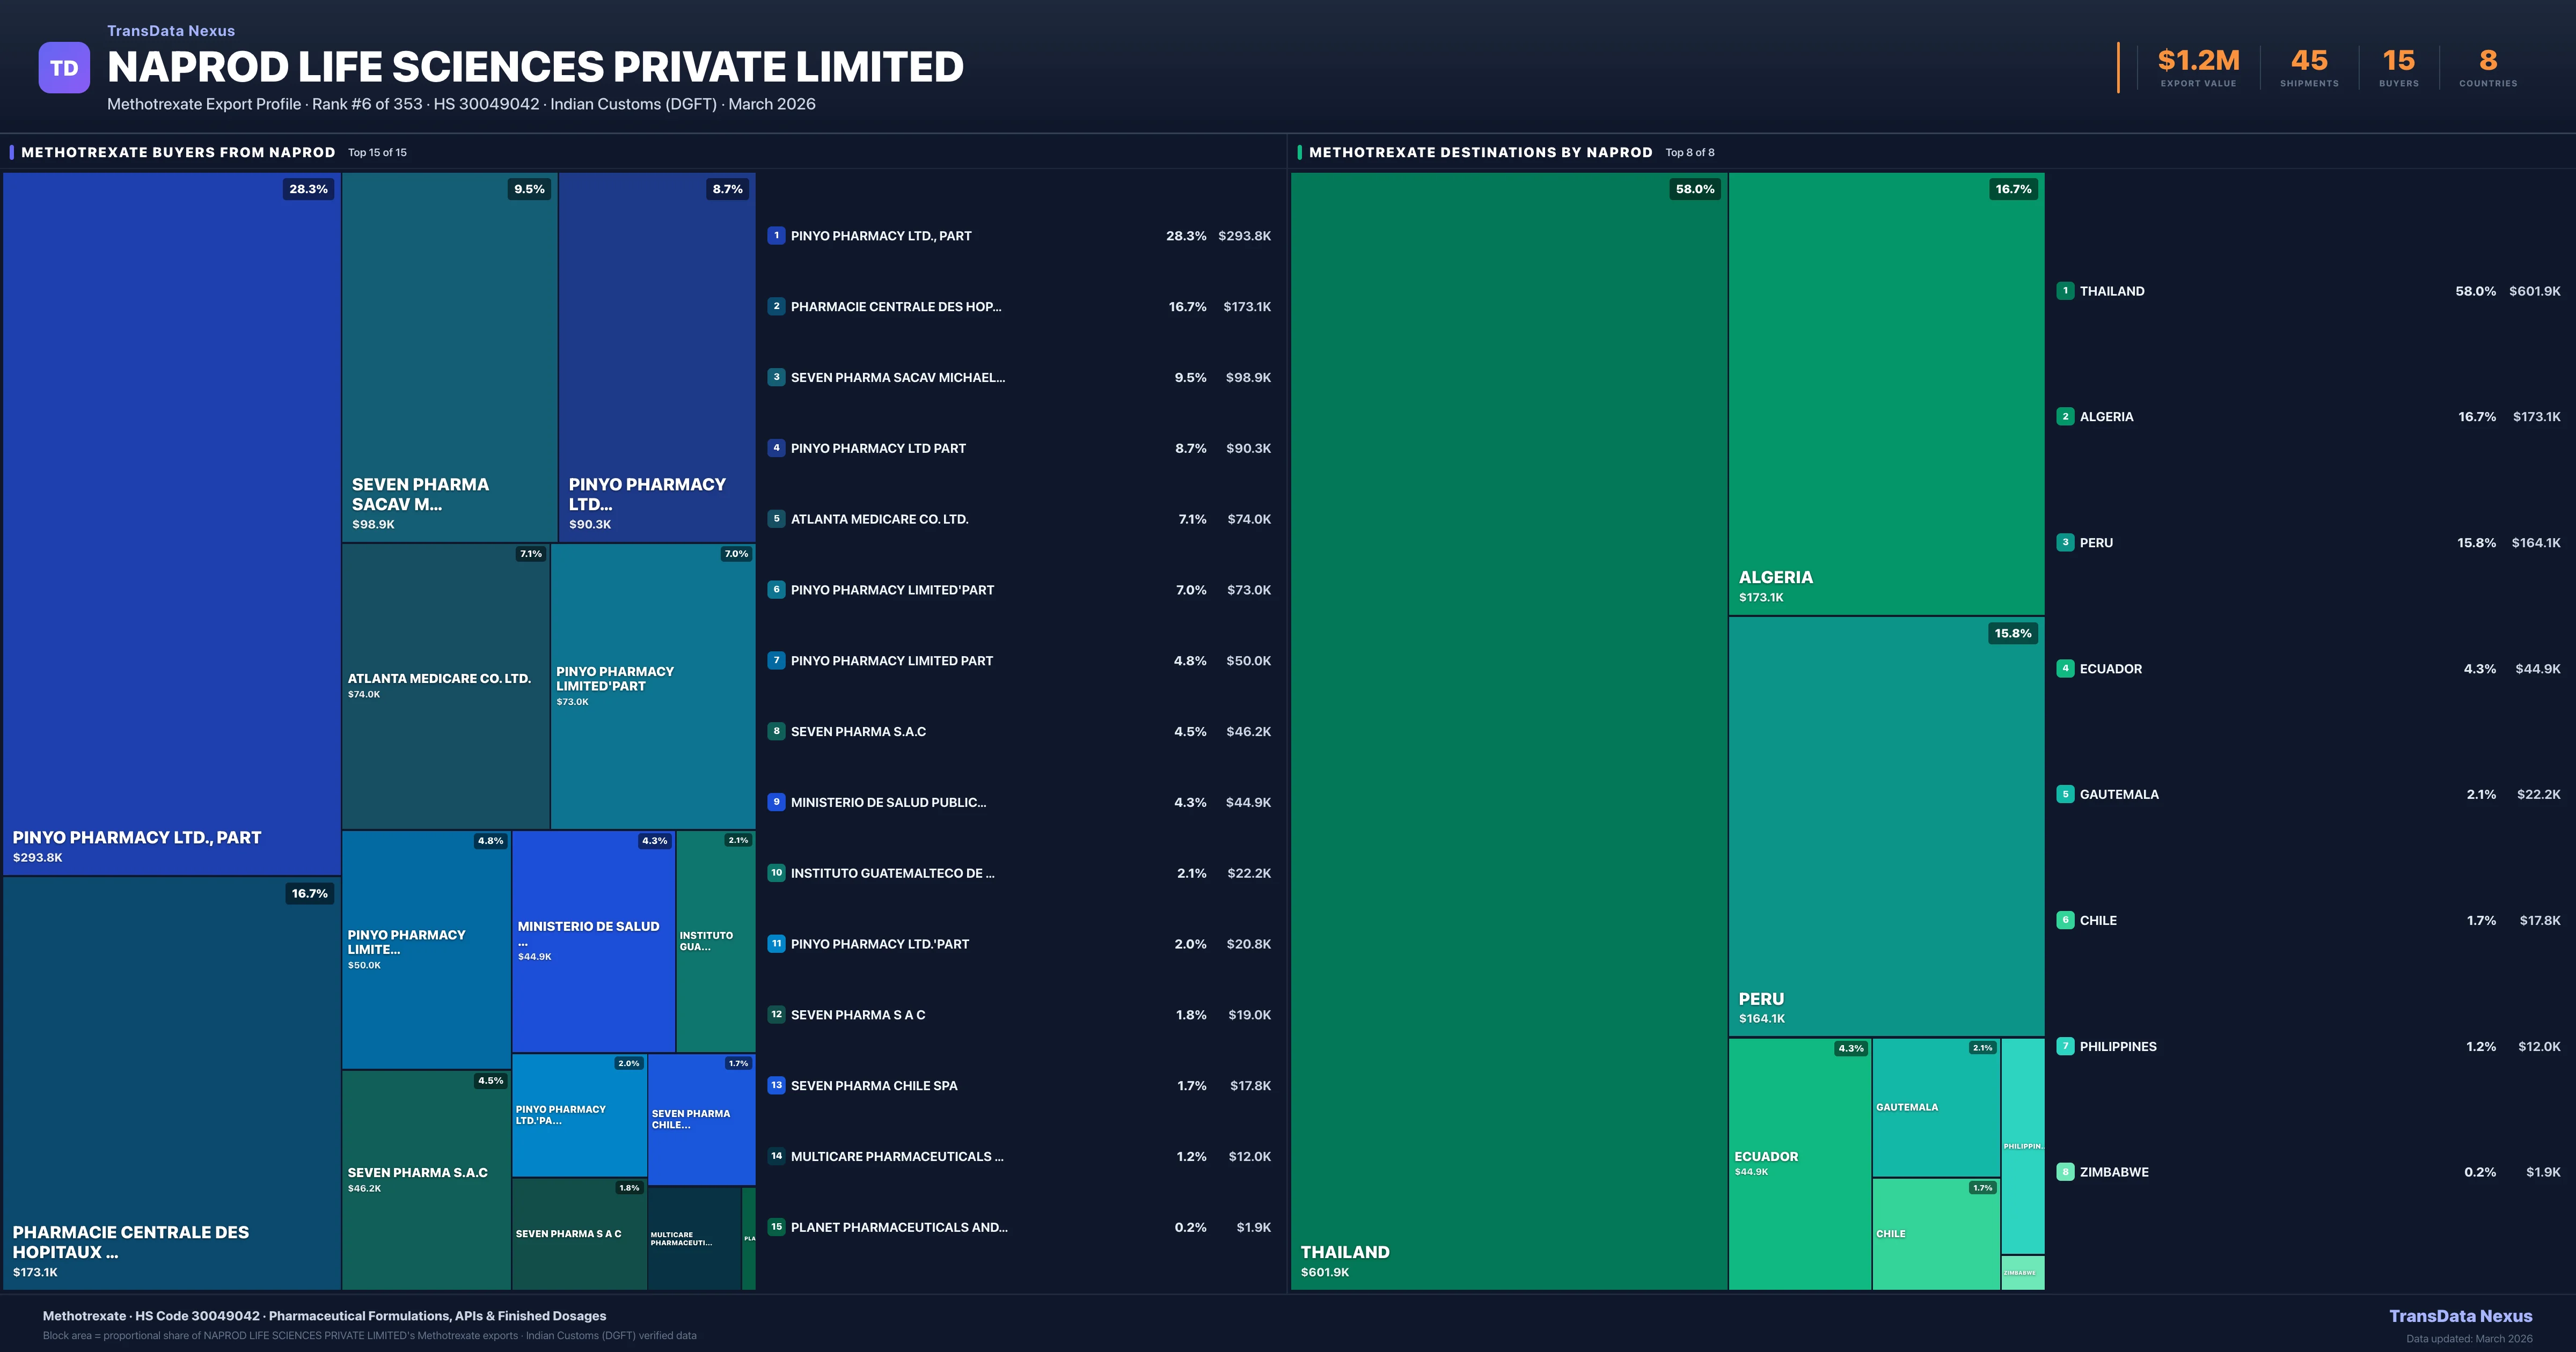2576x1352 pixels.
Task: Select the ALGERIA treemap block
Action: pyautogui.click(x=1886, y=394)
